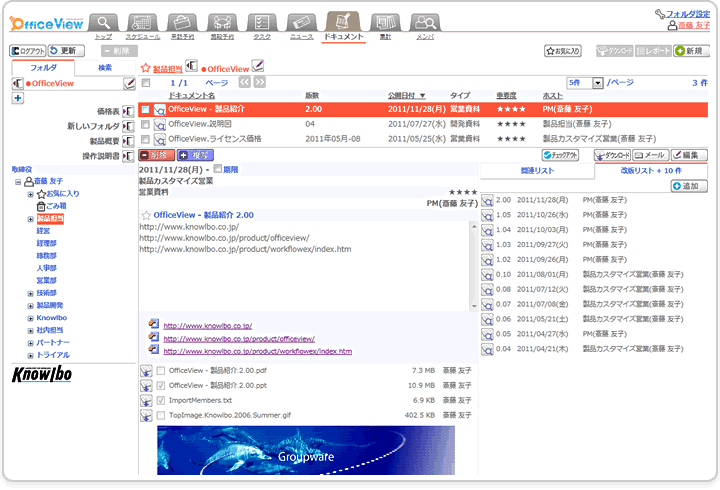
Task: Open the briefcase icon next to Schedule
Action: pos(182,23)
